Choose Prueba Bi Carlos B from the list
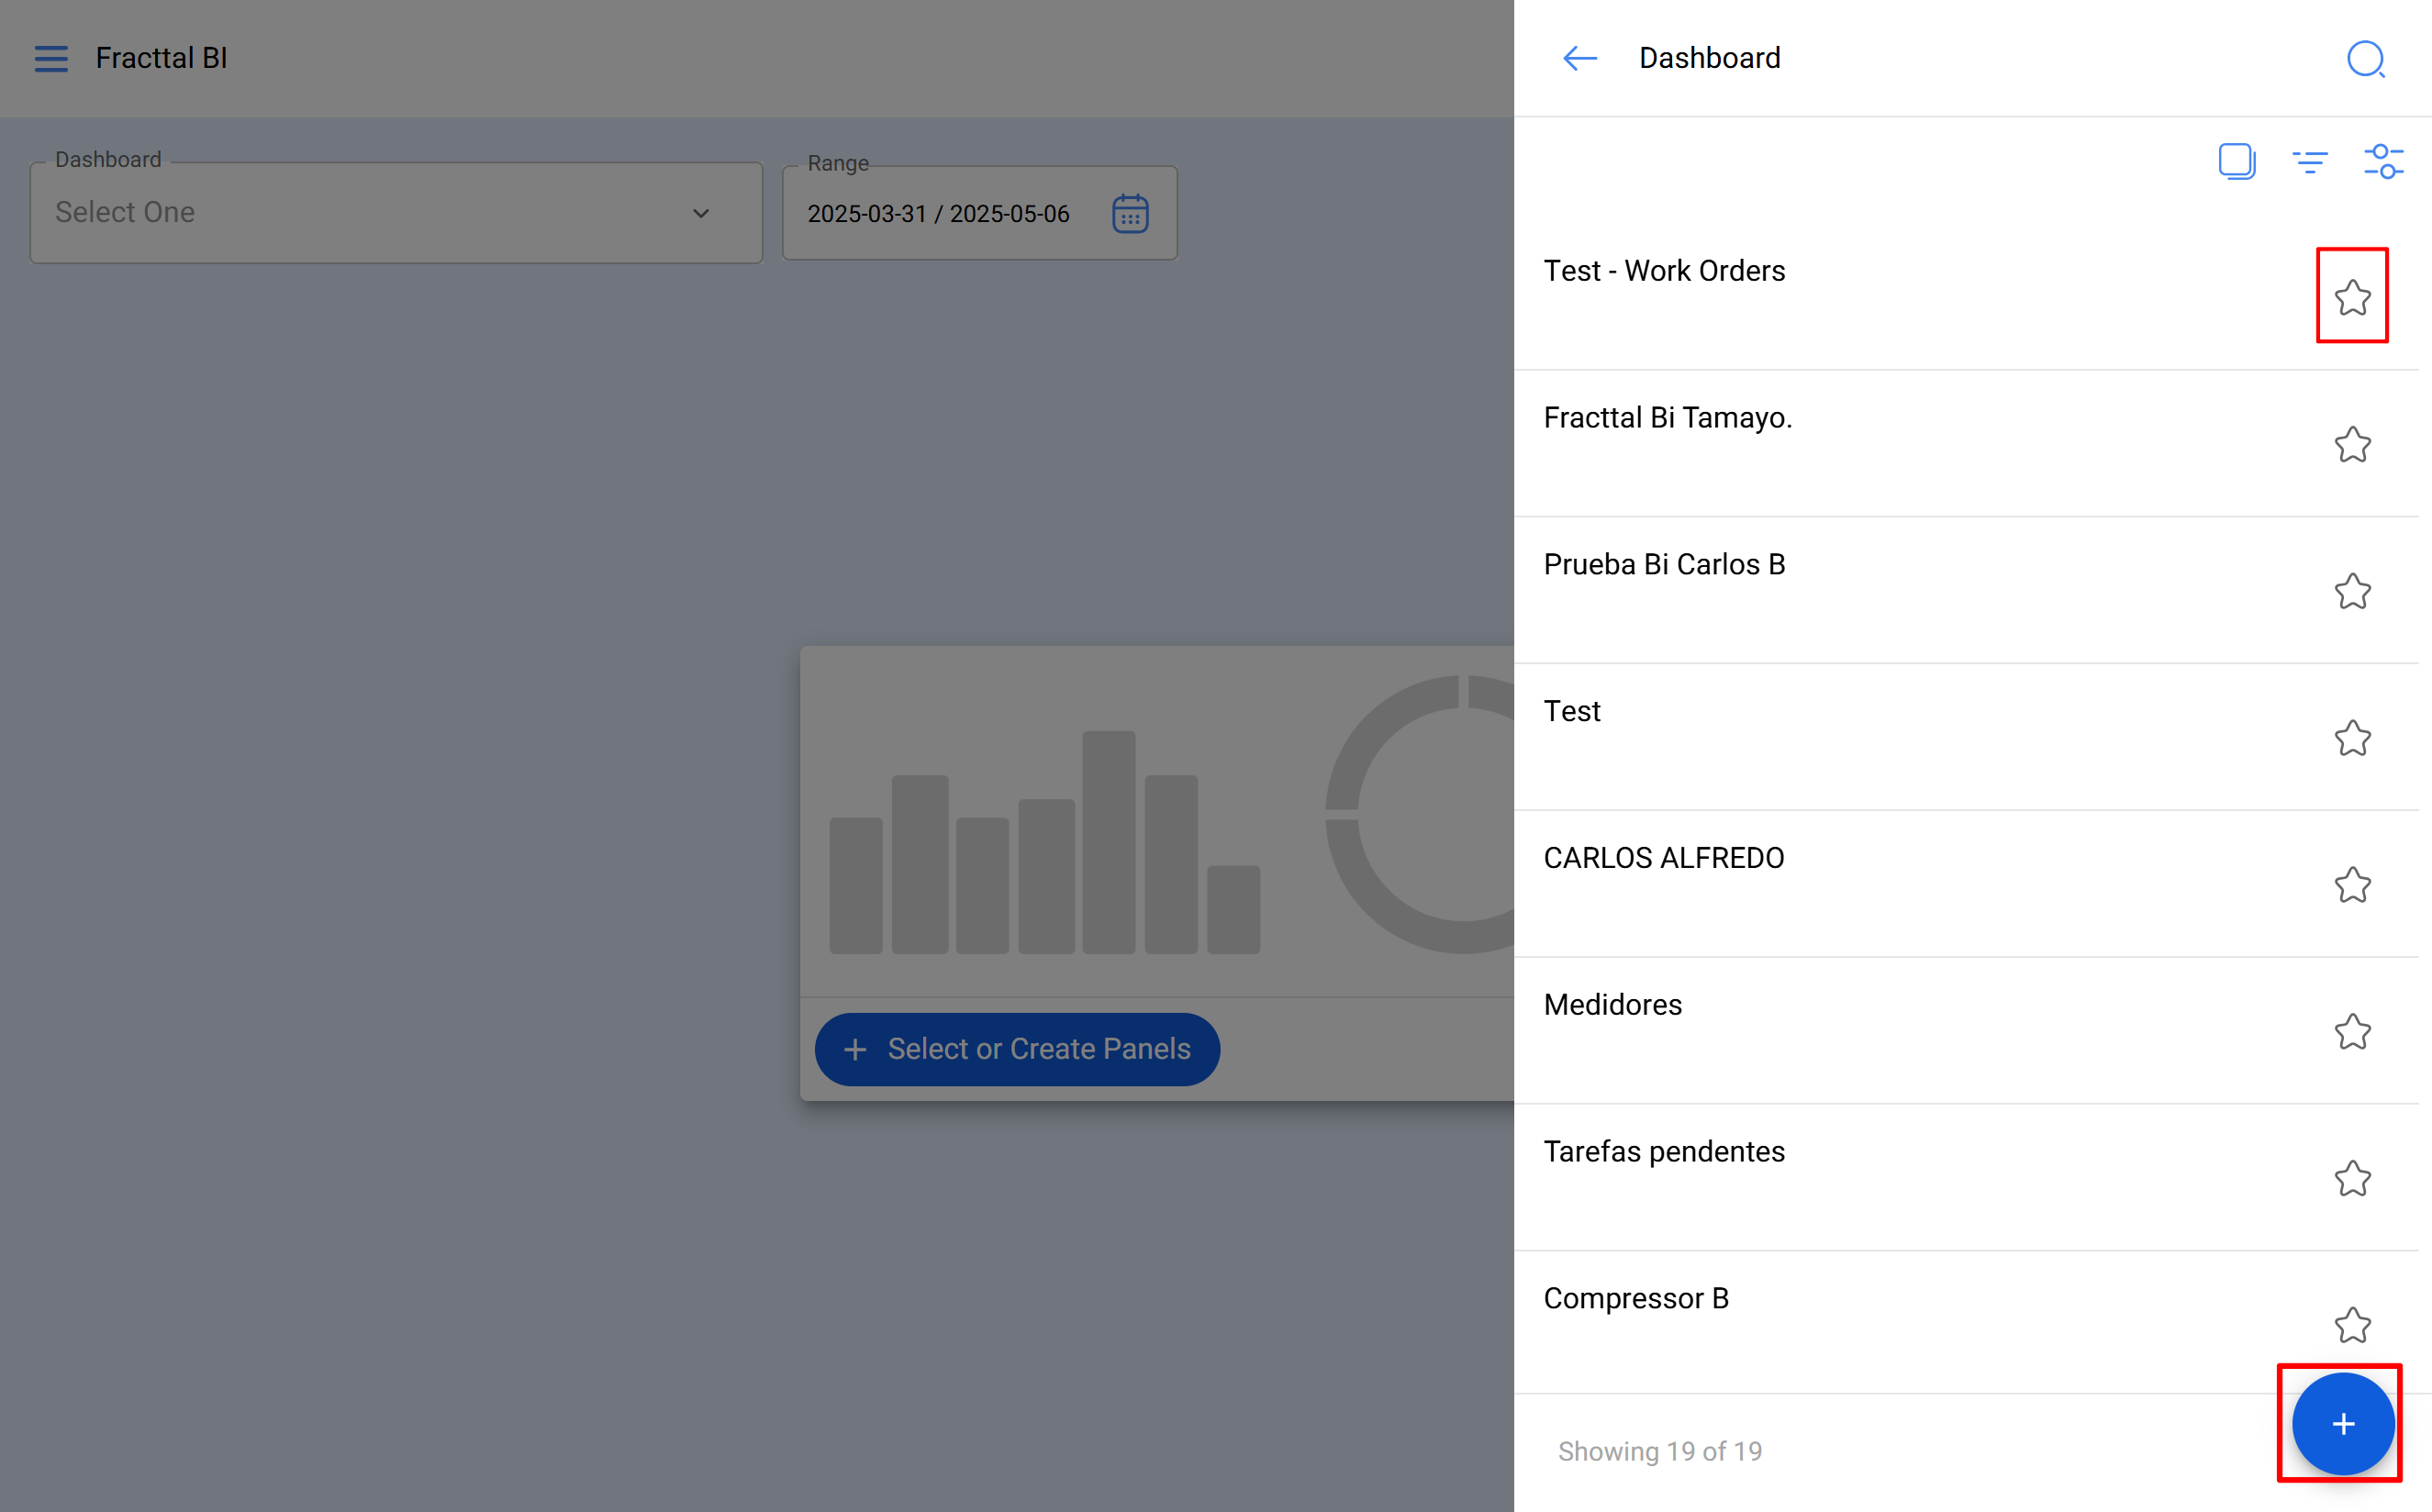 [1966, 591]
